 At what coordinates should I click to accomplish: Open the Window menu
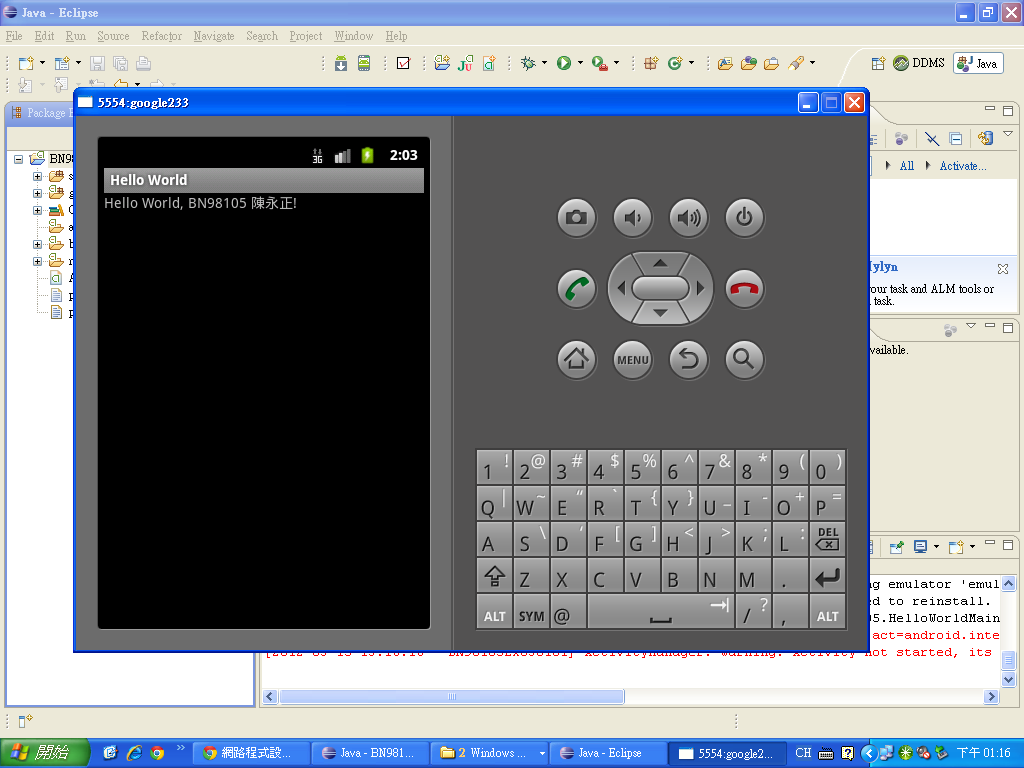point(353,36)
